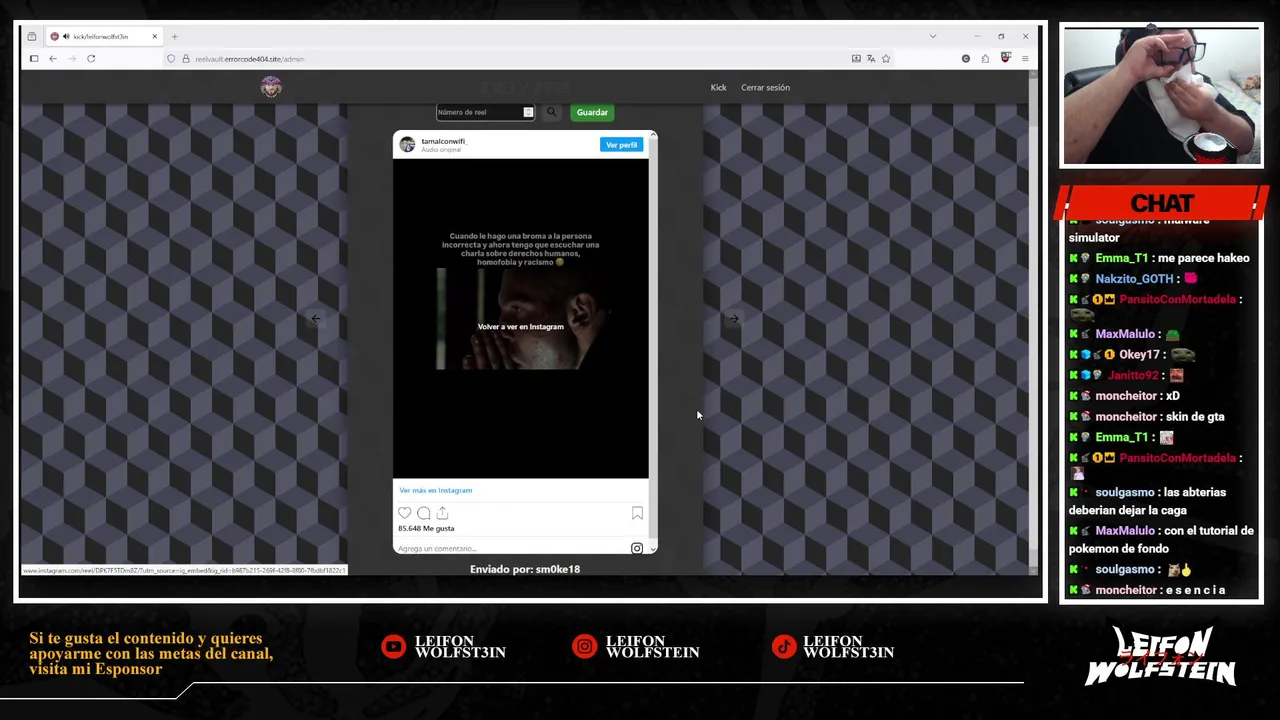
Task: Click the embed scrollbar down arrow
Action: pyautogui.click(x=653, y=548)
